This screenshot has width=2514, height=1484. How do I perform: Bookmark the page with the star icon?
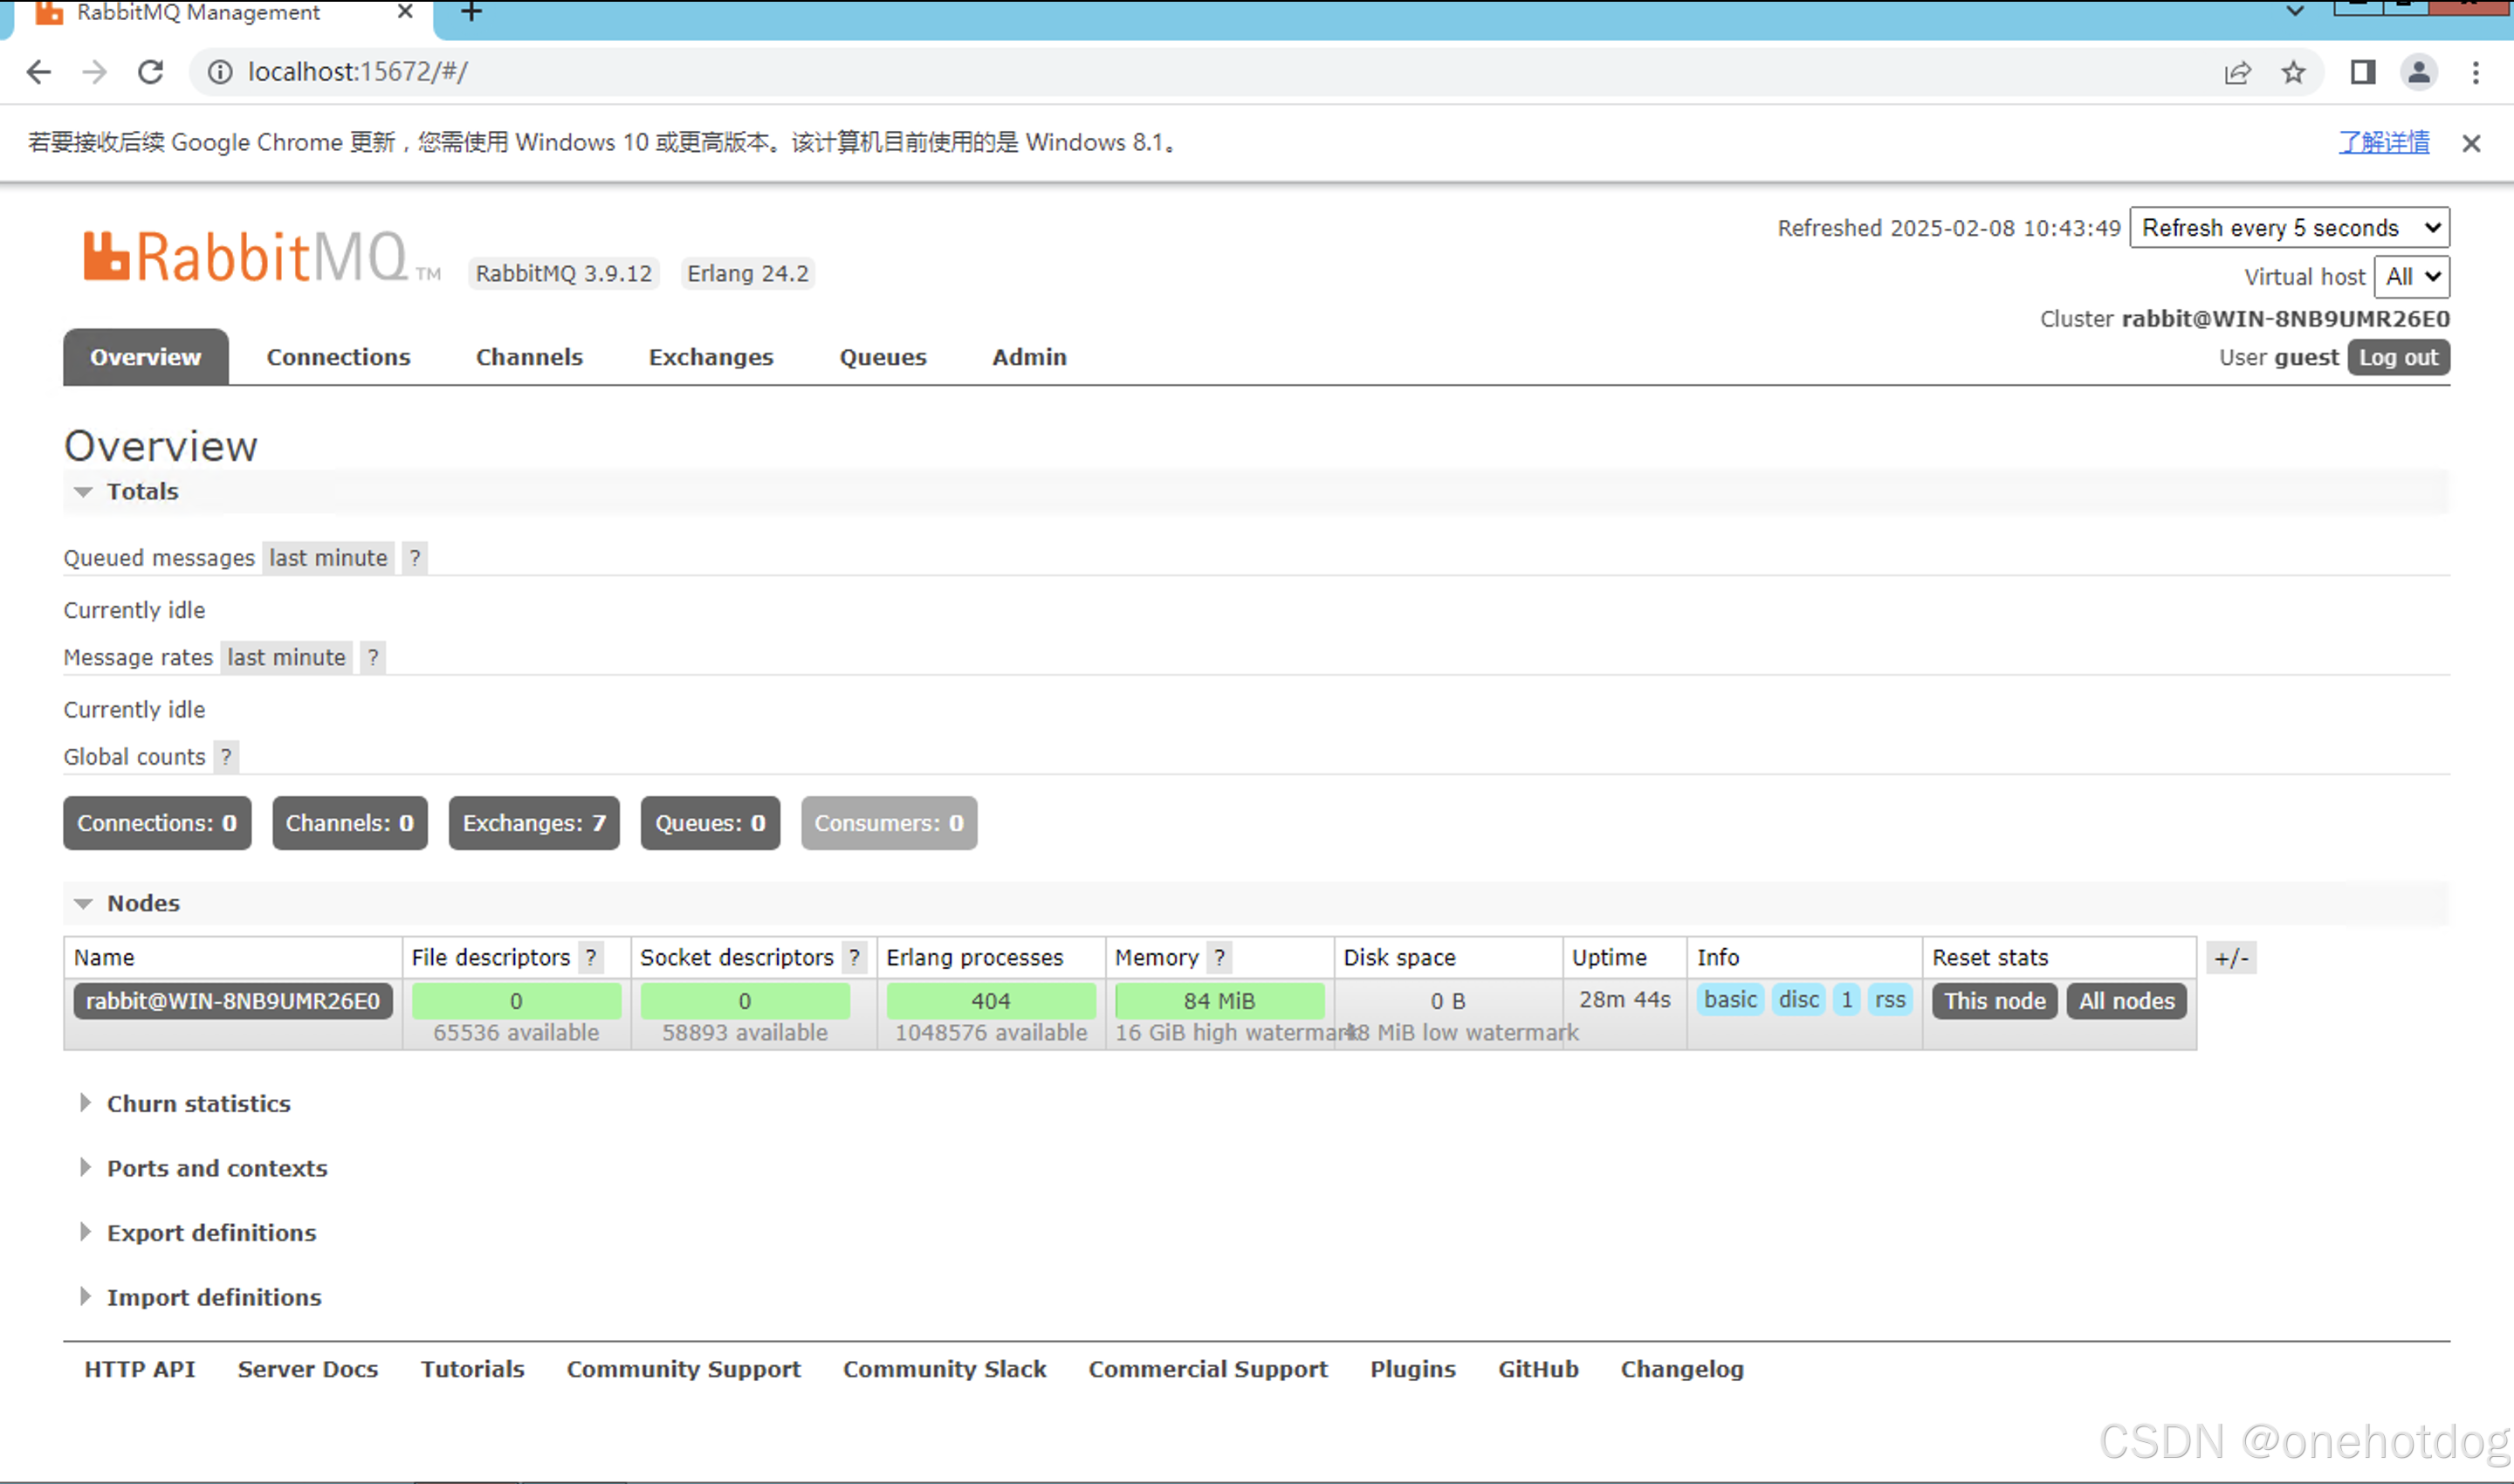2292,71
